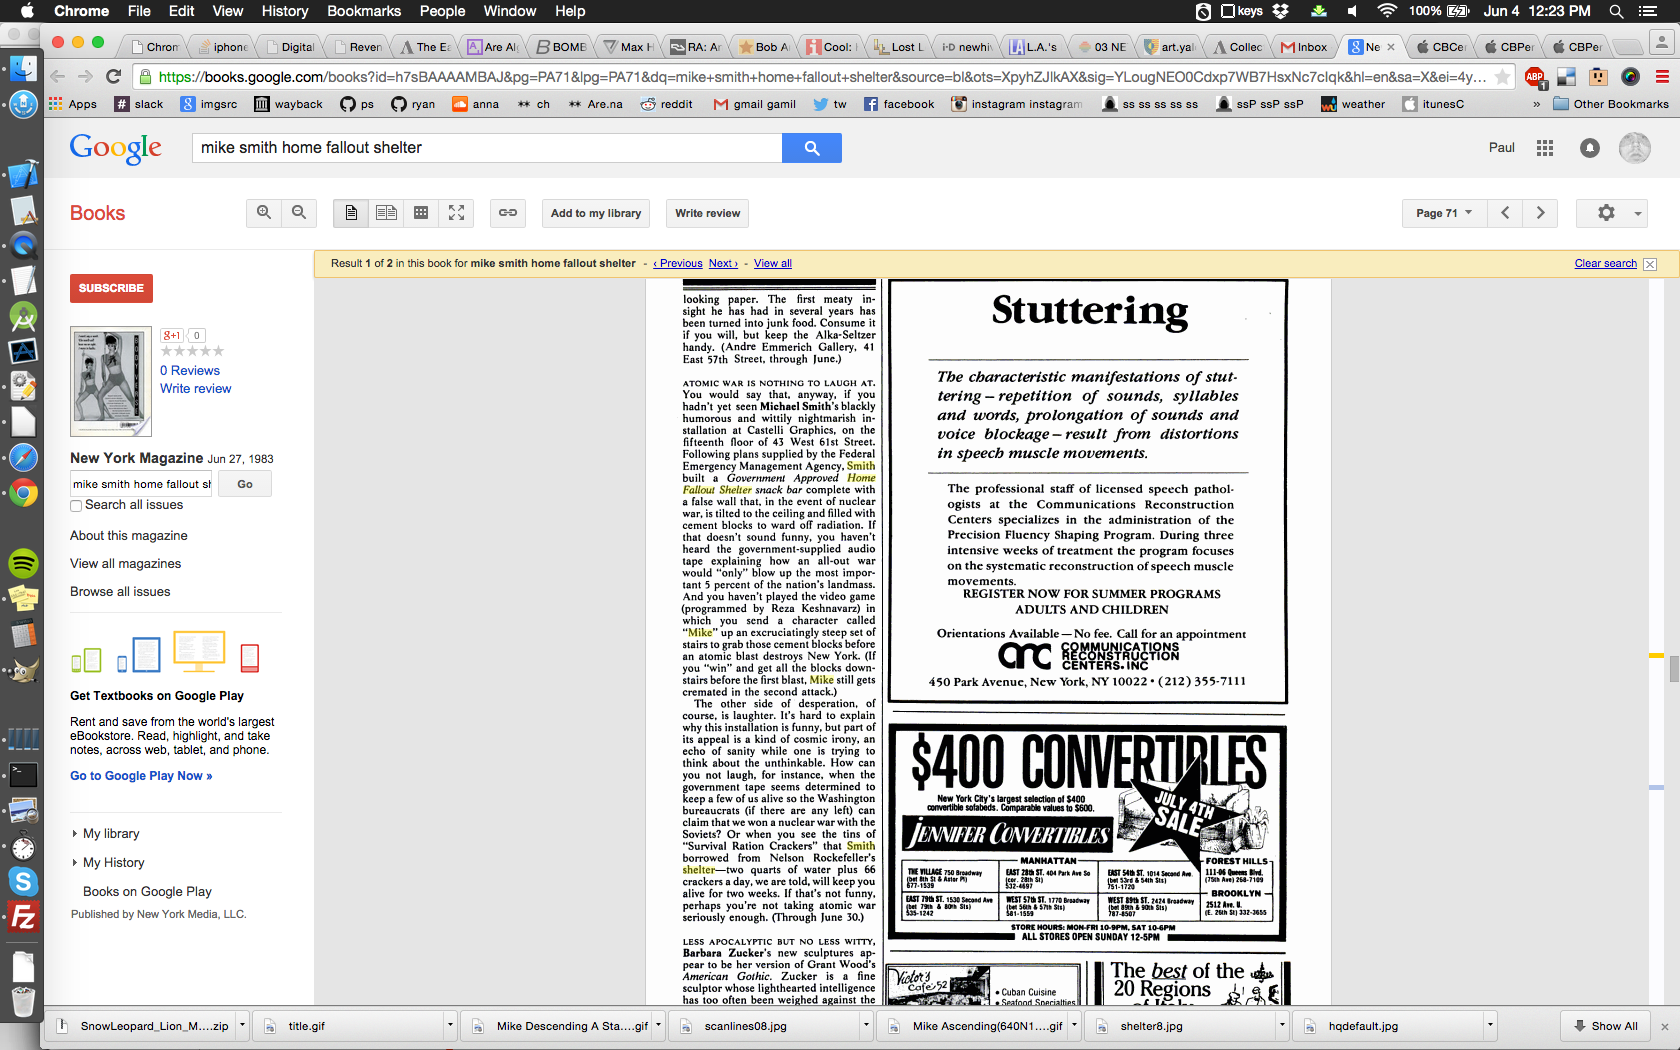Open Chrome hamburger menu

[1663, 77]
